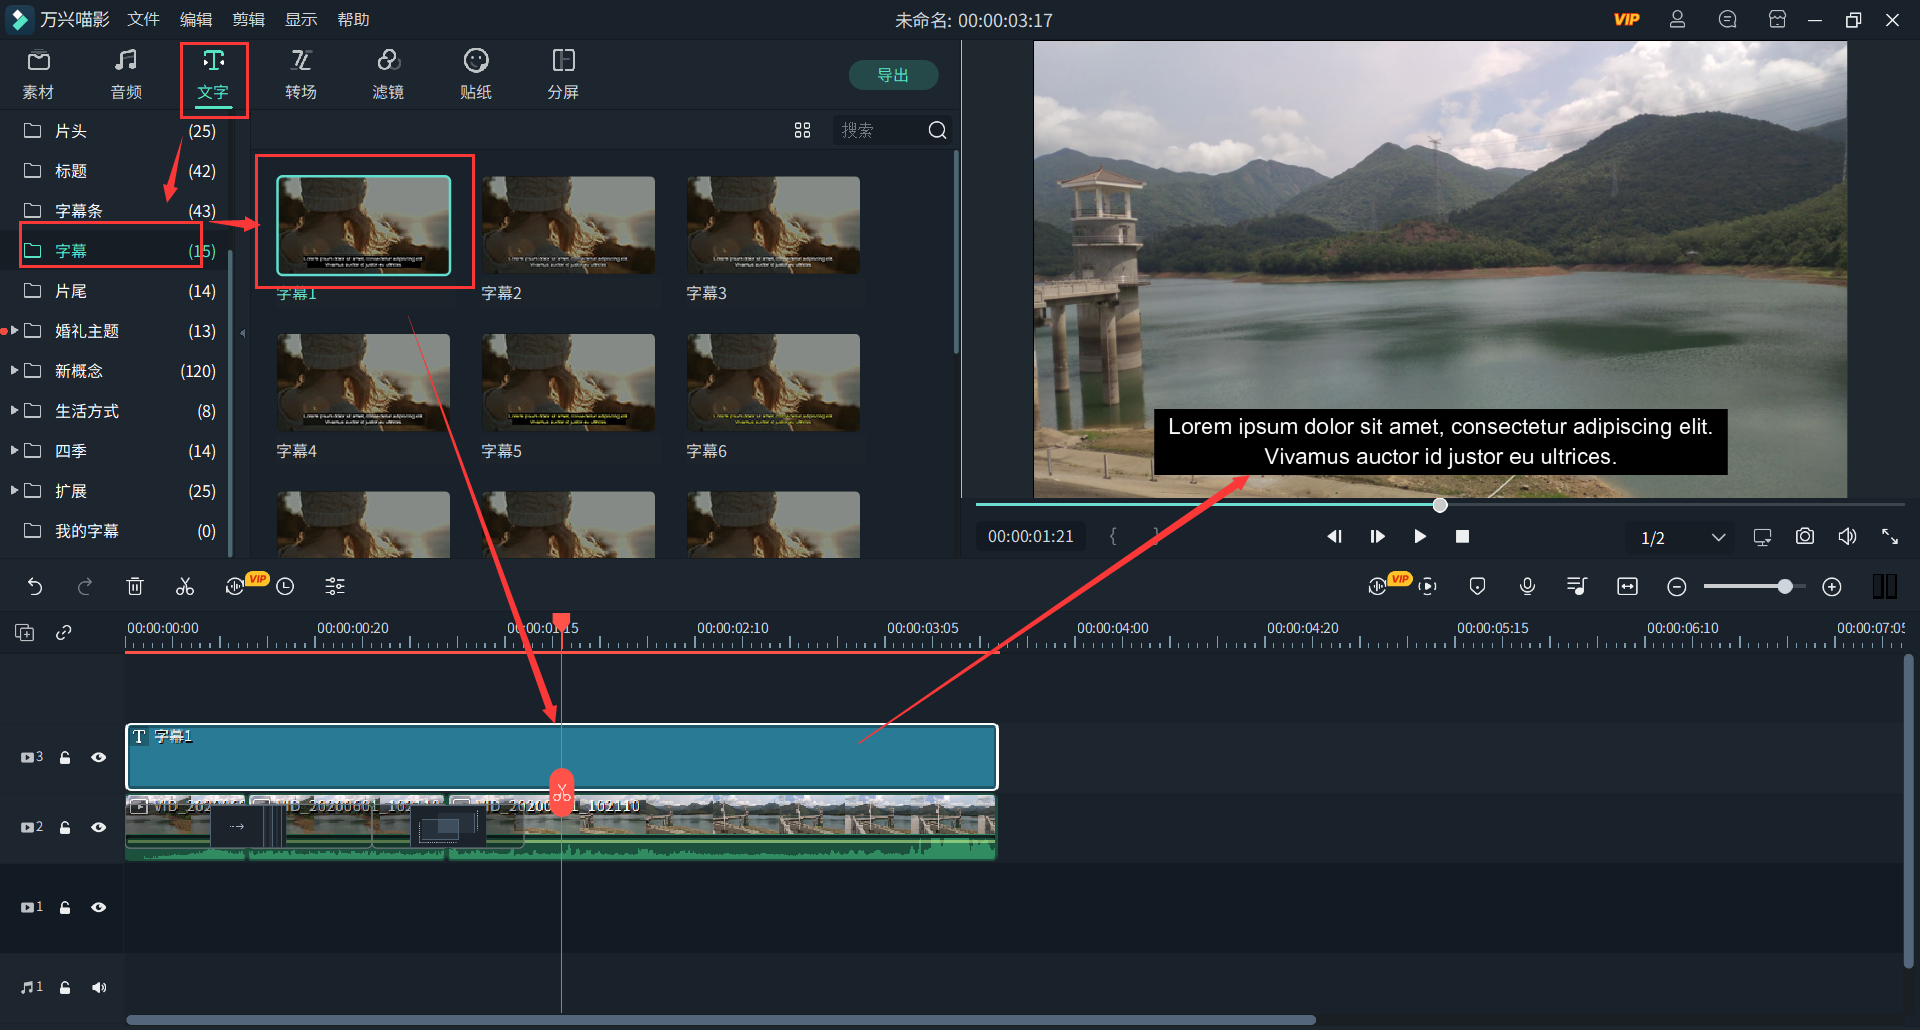Open the Stickers (贴纸) panel
1920x1030 pixels.
(x=476, y=75)
